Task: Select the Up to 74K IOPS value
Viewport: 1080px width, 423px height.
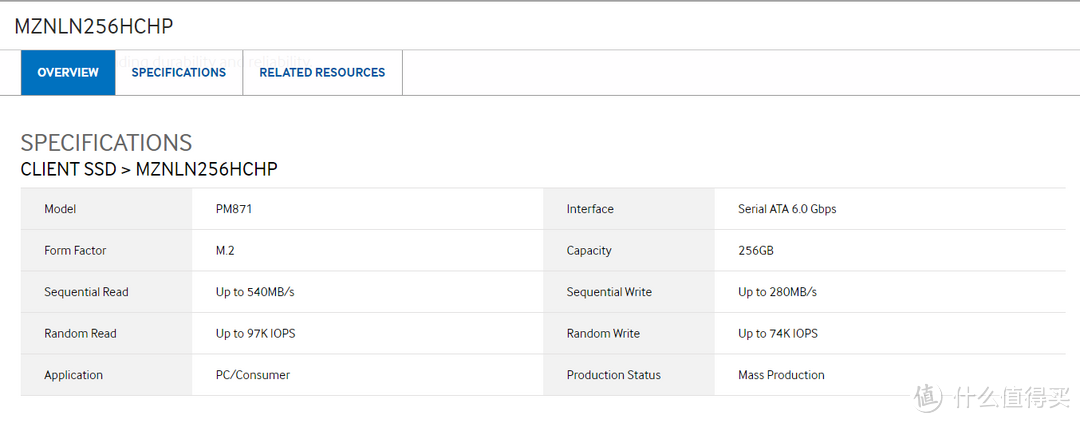Action: tap(778, 333)
